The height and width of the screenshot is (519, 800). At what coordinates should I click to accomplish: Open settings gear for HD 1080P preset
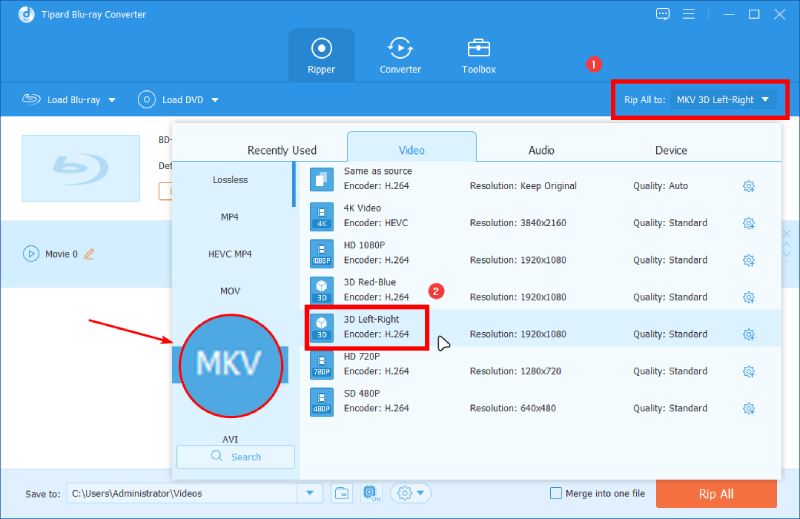748,260
